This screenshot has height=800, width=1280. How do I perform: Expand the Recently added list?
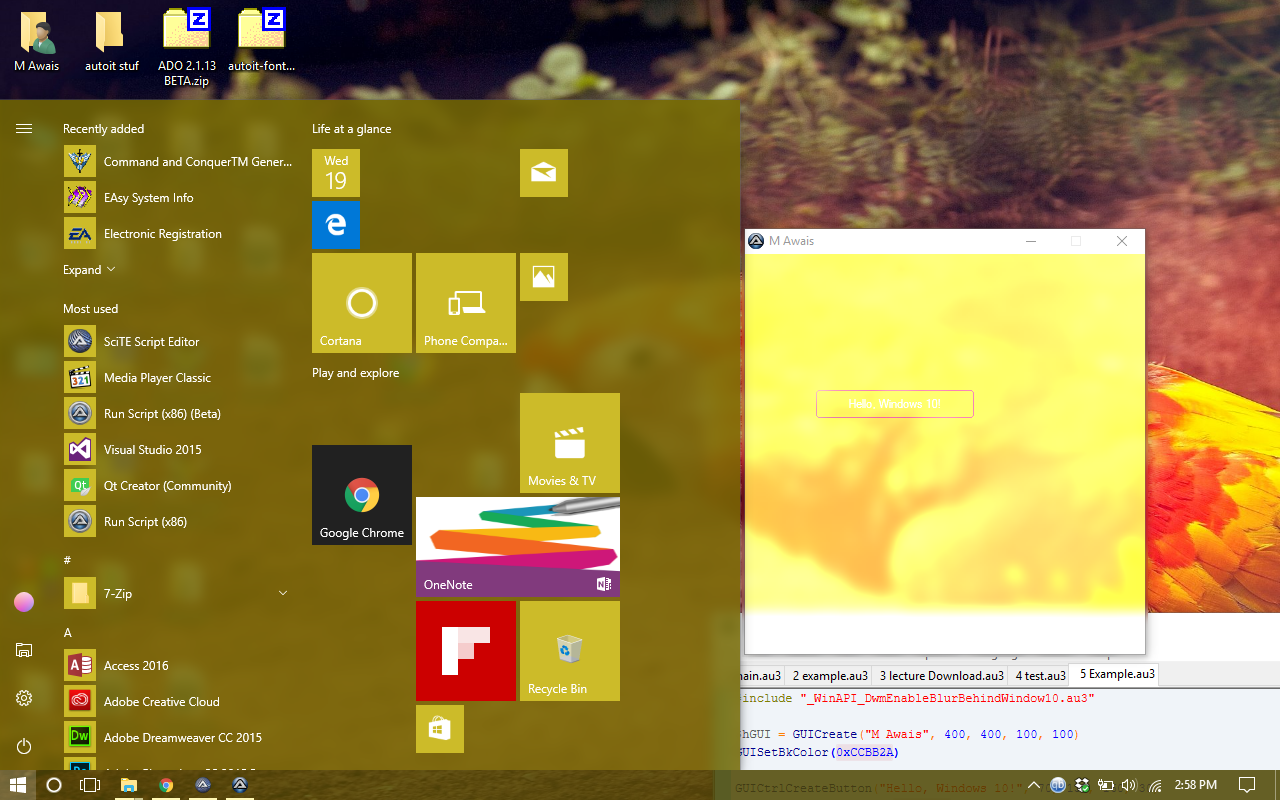pos(89,270)
